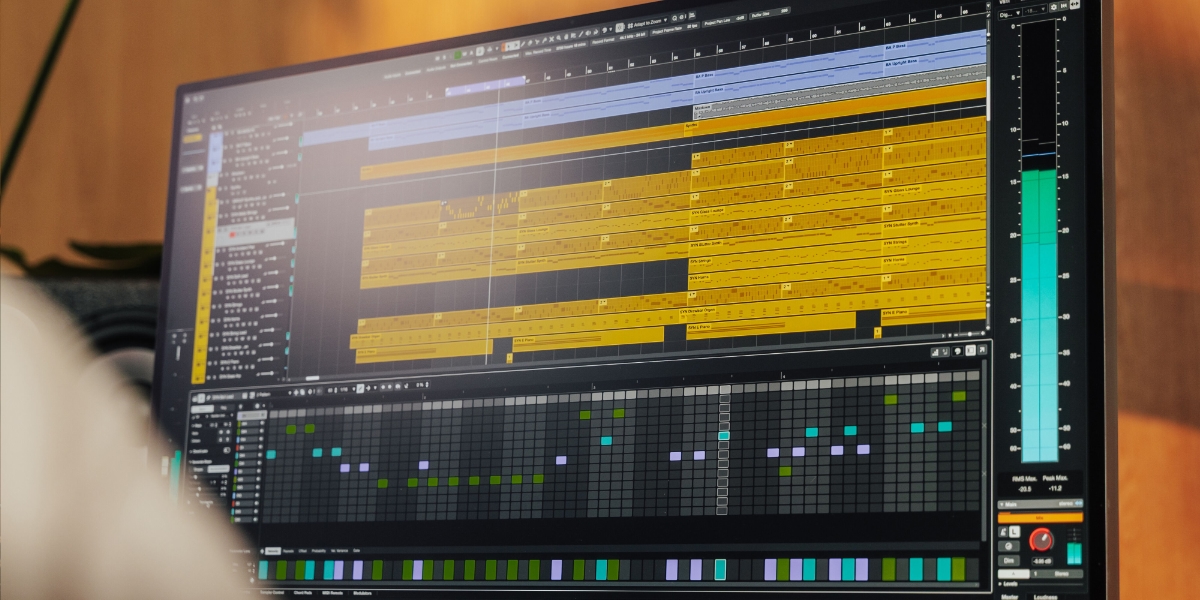Open the Adapt to Zoom dropdown
Image resolution: width=1200 pixels, height=600 pixels.
pos(648,22)
